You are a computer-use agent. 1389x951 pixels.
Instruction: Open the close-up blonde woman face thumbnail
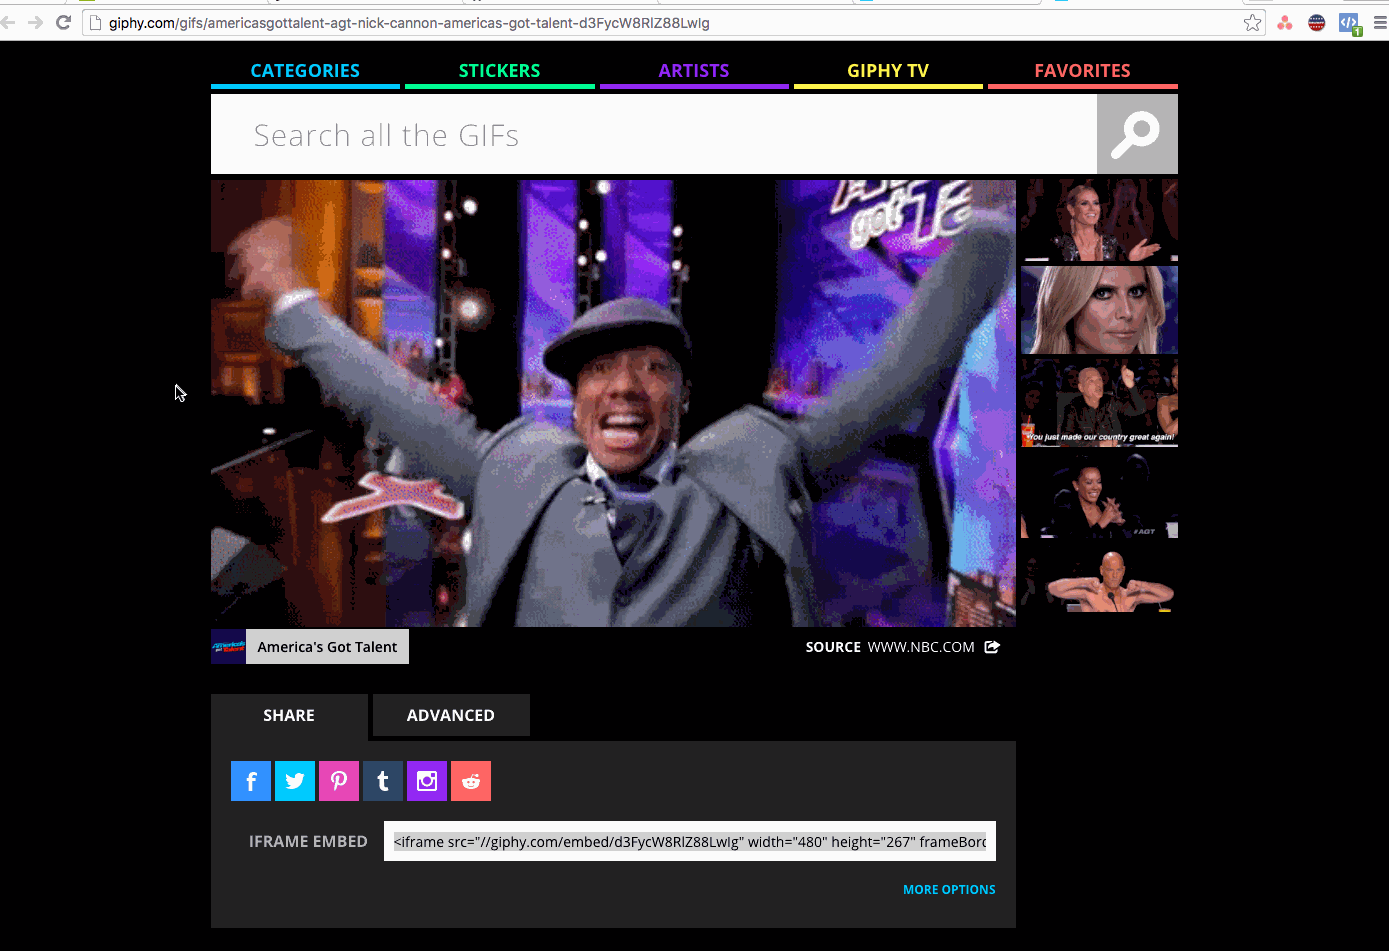(x=1099, y=310)
